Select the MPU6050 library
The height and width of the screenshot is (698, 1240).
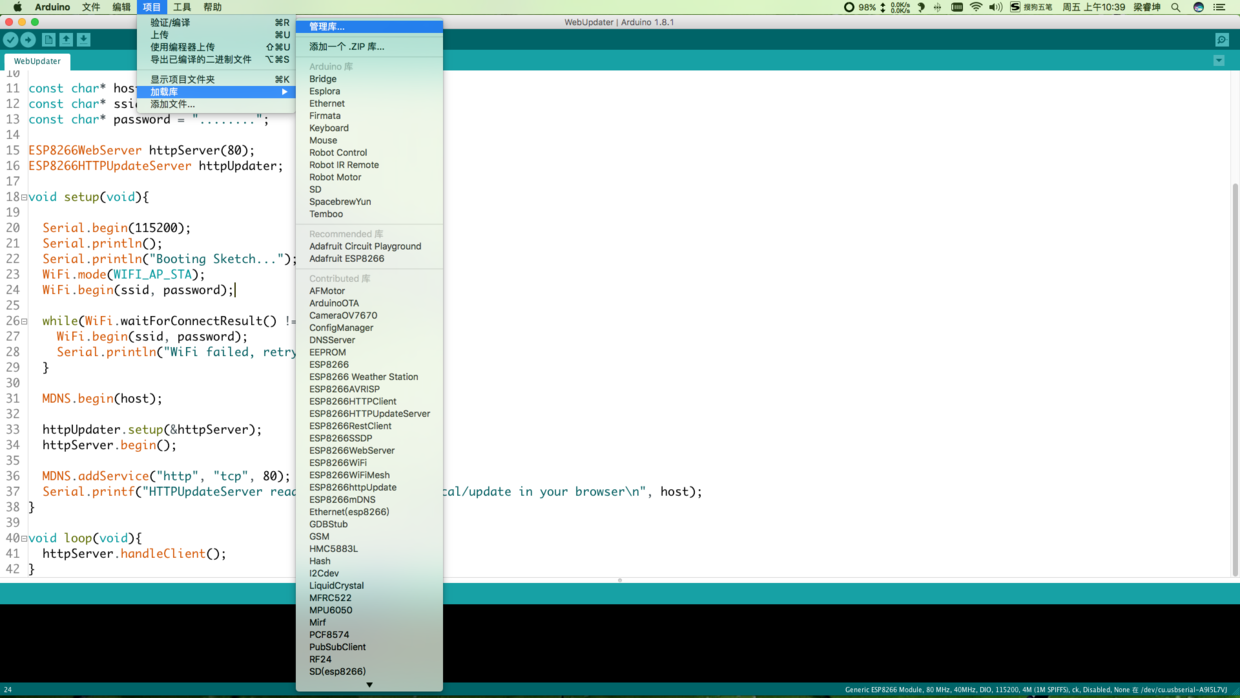(x=369, y=610)
